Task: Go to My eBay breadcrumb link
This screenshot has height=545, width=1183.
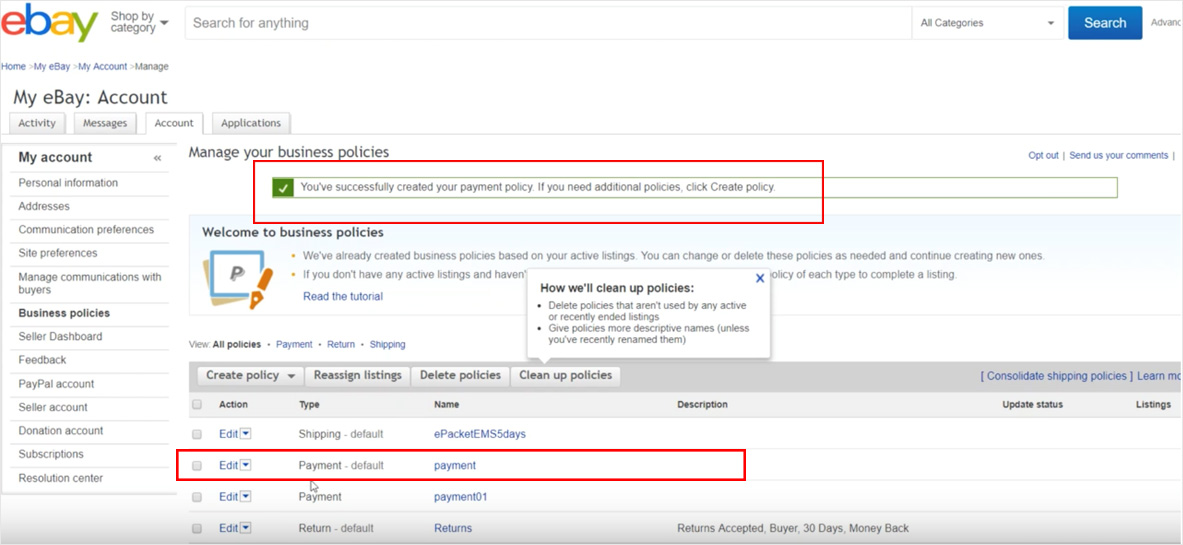Action: [51, 66]
